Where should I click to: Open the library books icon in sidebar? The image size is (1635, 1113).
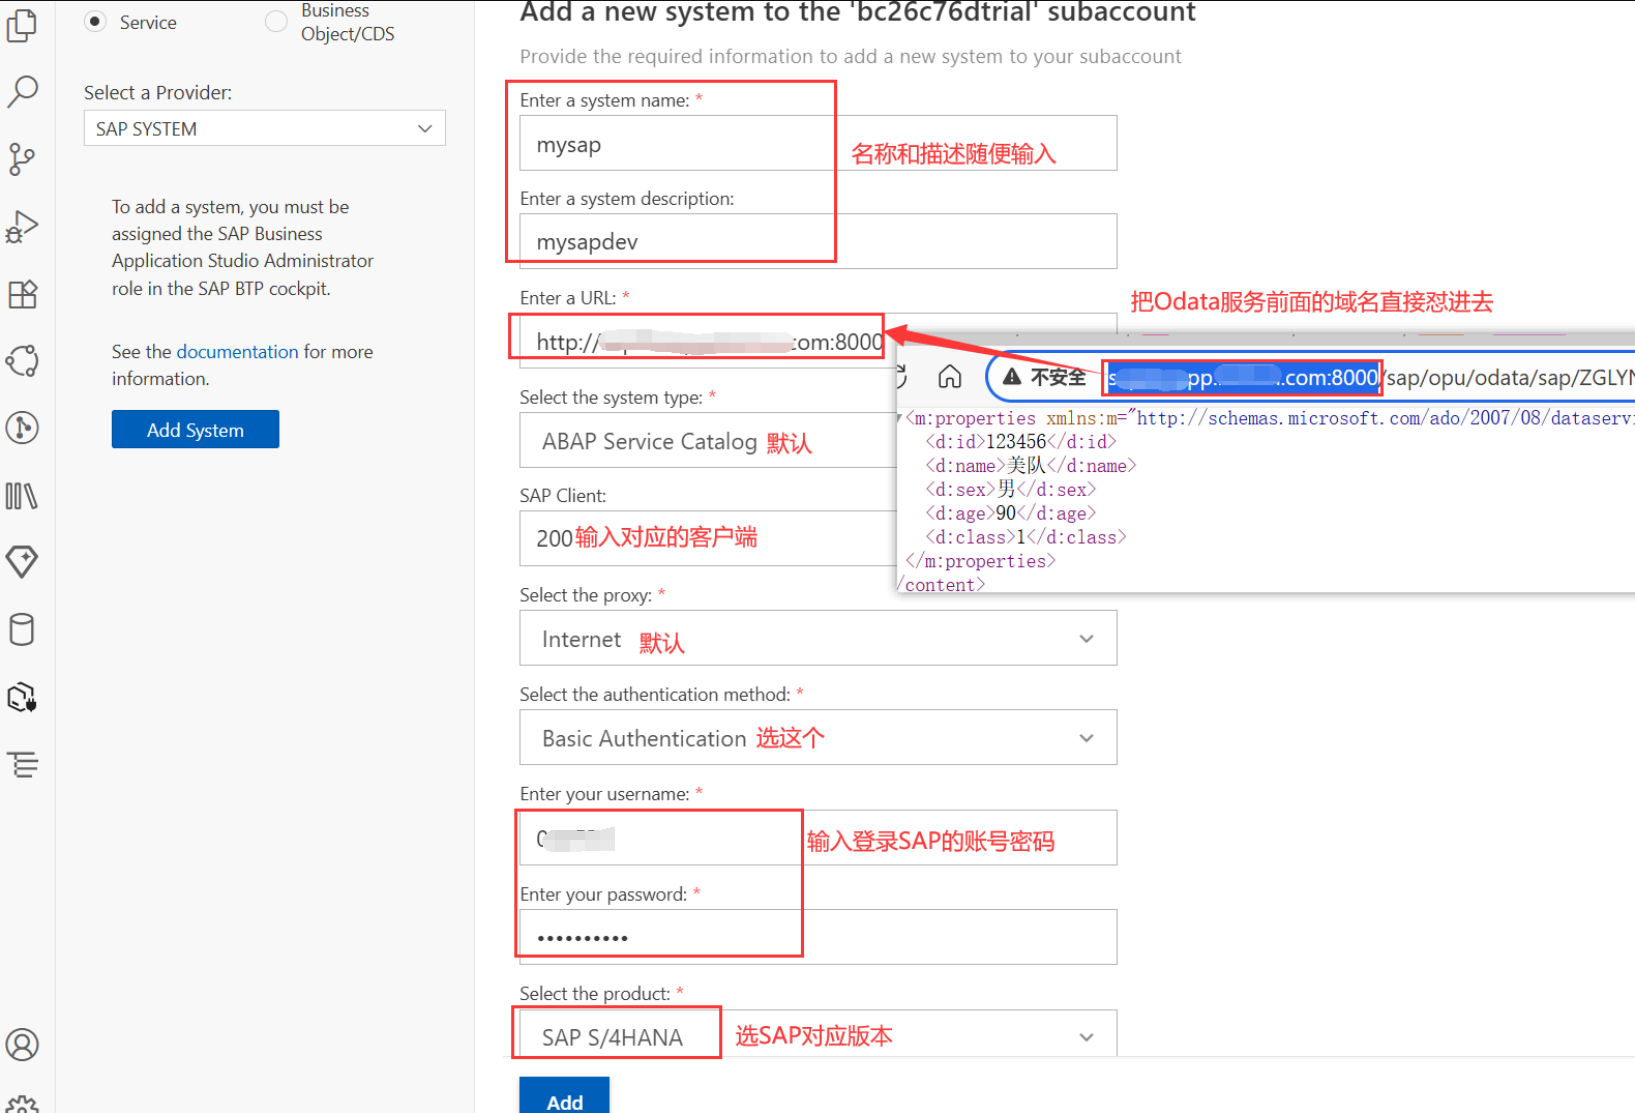click(x=22, y=495)
